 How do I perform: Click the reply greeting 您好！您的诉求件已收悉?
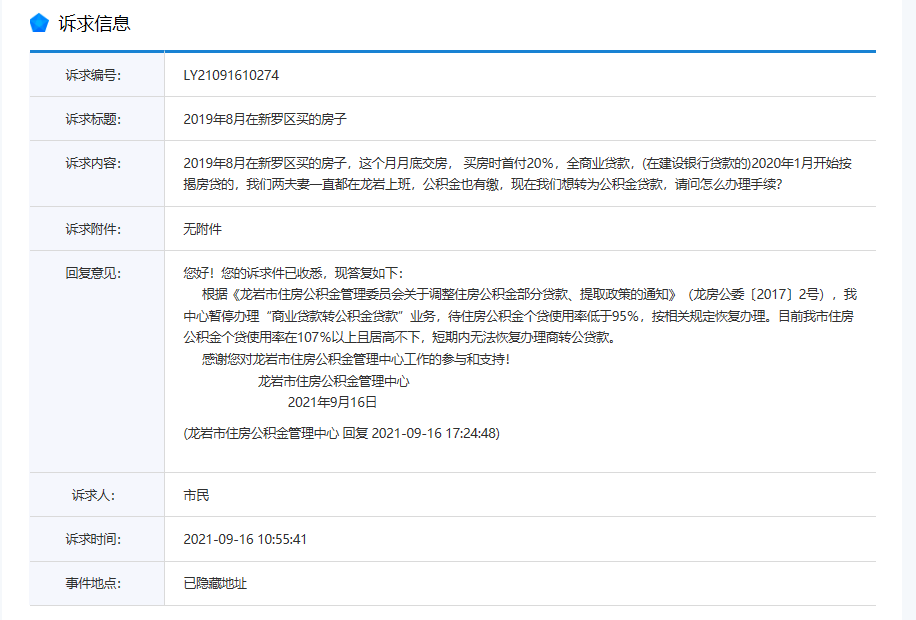point(292,273)
